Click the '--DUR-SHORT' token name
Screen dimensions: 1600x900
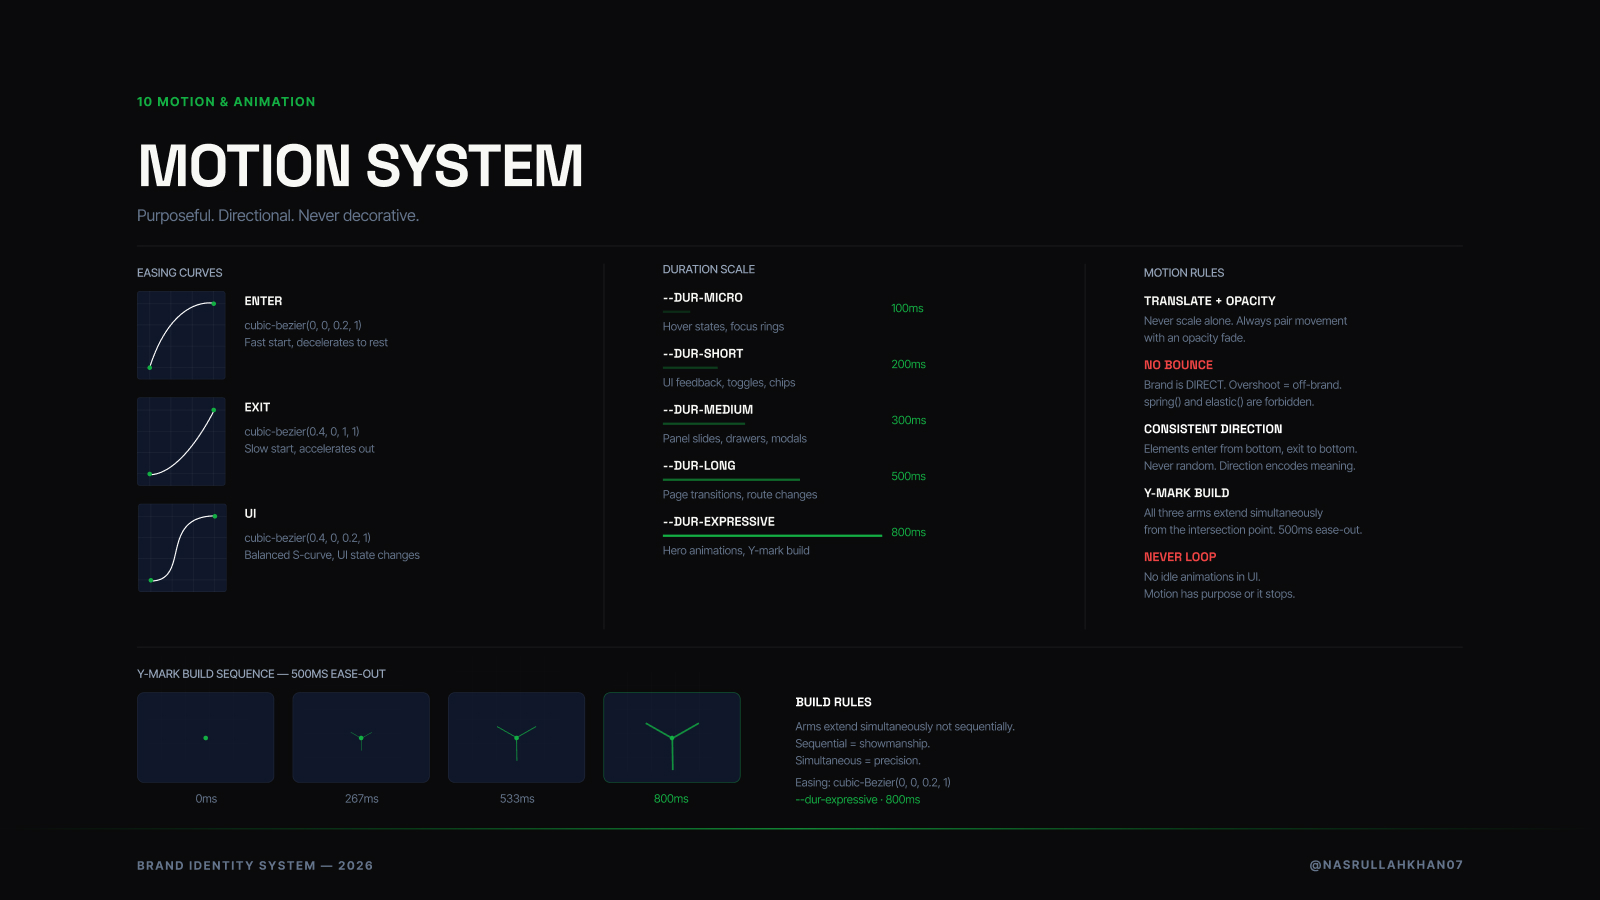tap(703, 354)
